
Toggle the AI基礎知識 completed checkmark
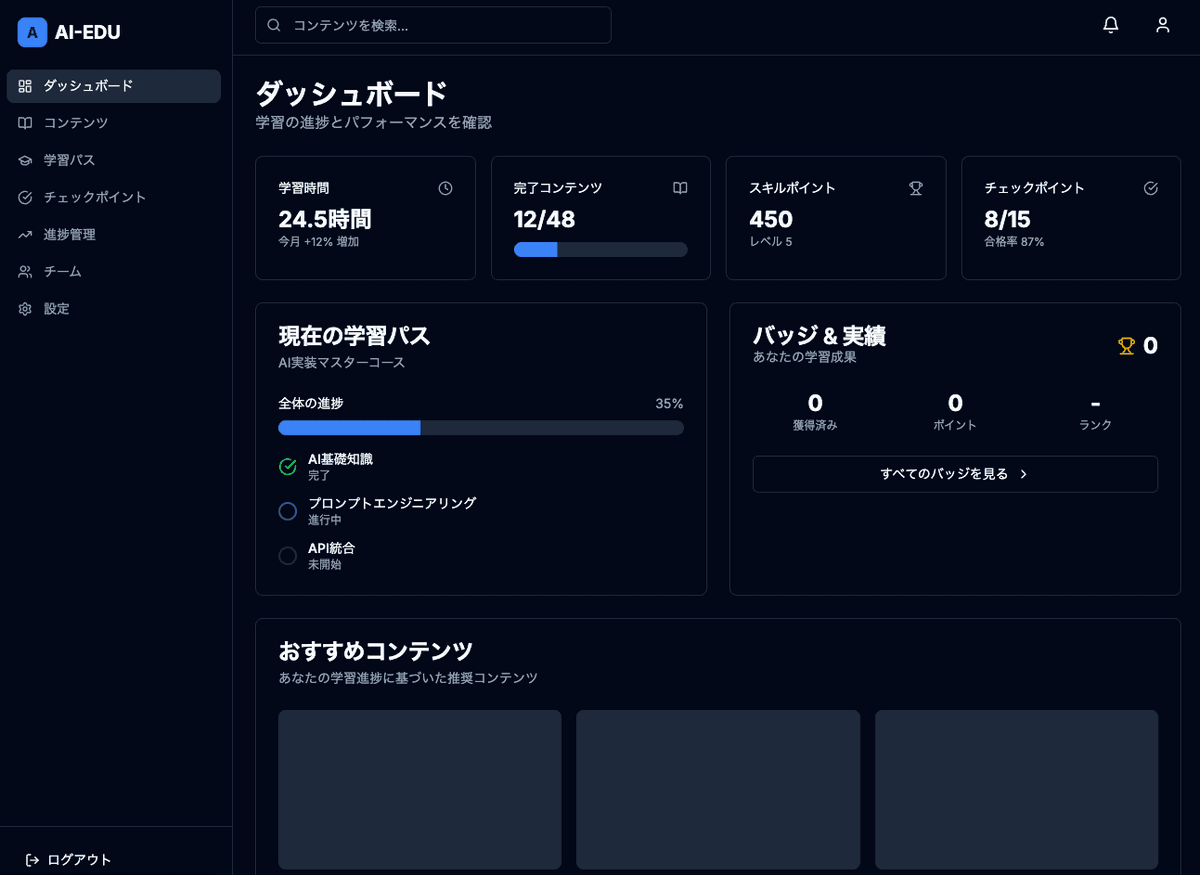point(287,466)
